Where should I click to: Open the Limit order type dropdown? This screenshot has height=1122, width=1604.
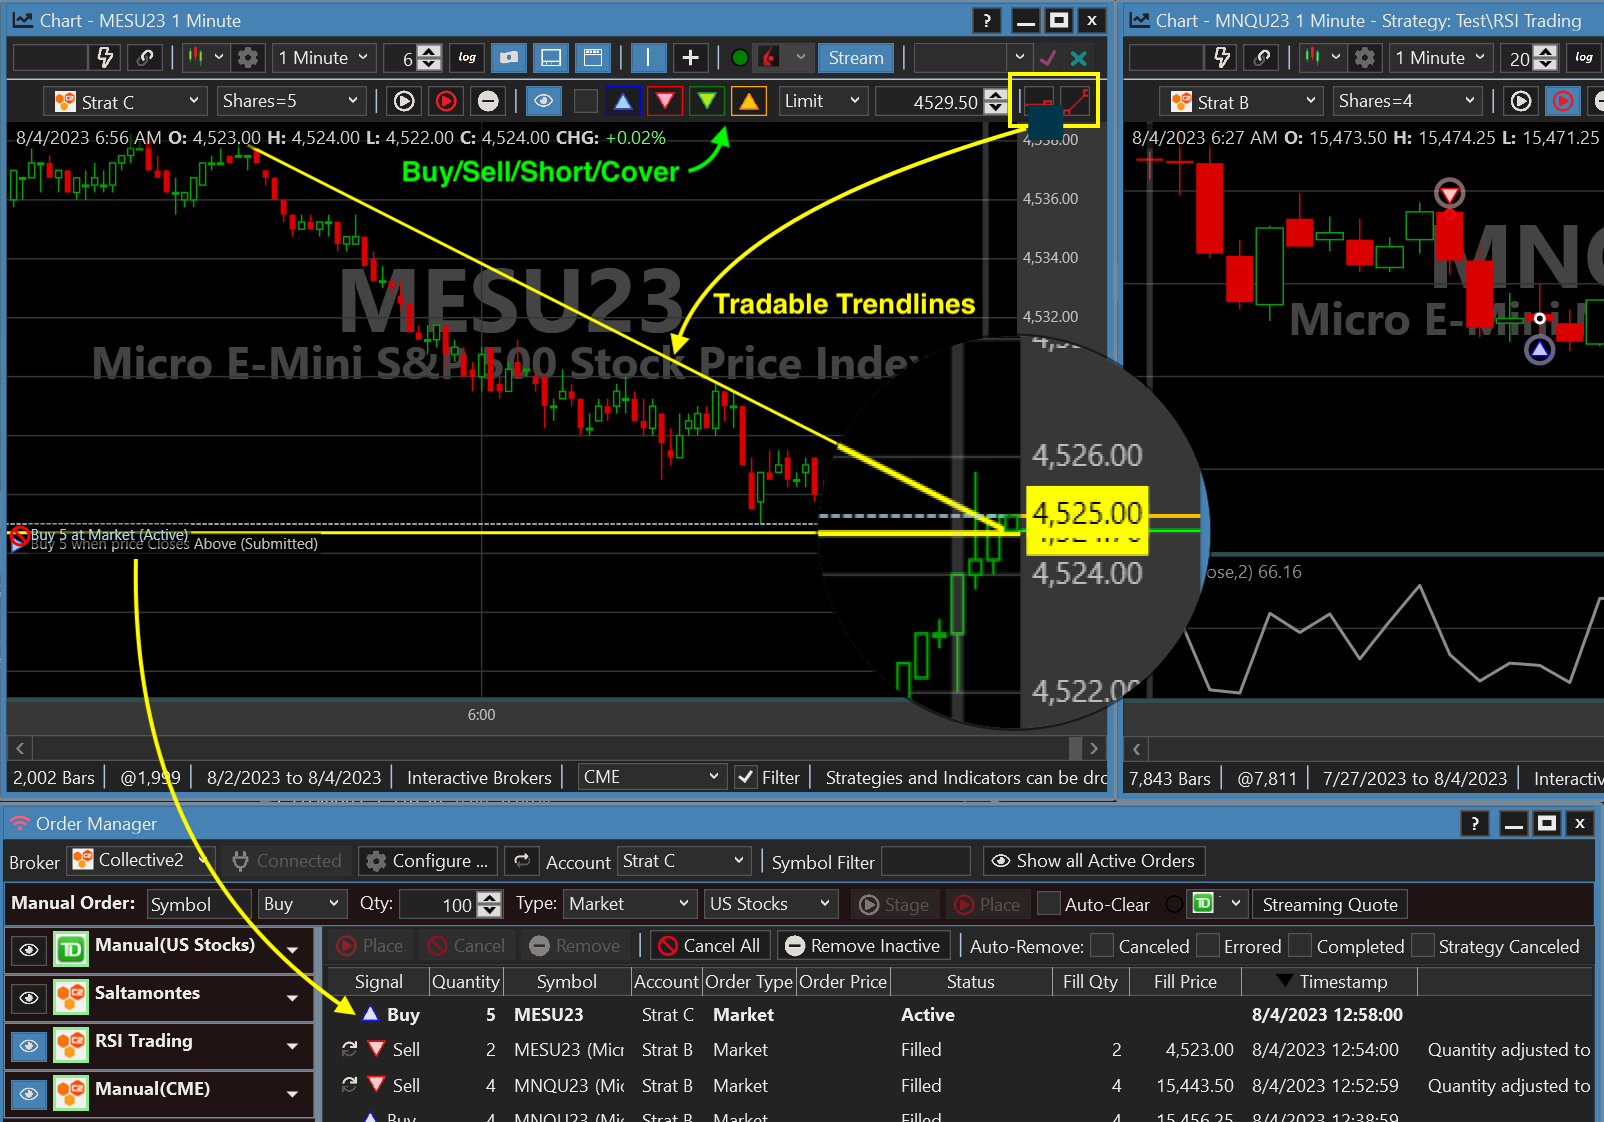point(821,101)
